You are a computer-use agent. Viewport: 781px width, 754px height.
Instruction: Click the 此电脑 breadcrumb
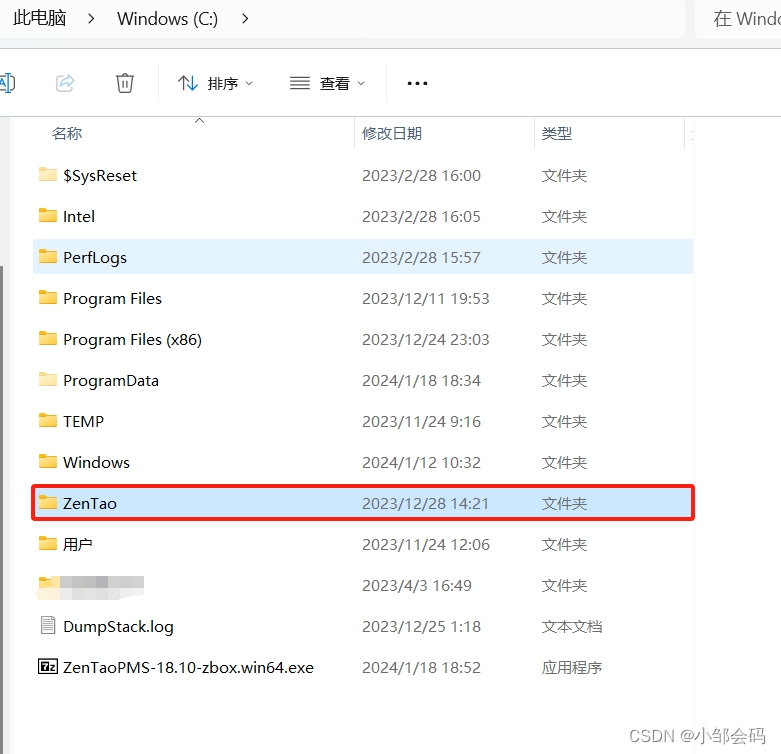(39, 18)
